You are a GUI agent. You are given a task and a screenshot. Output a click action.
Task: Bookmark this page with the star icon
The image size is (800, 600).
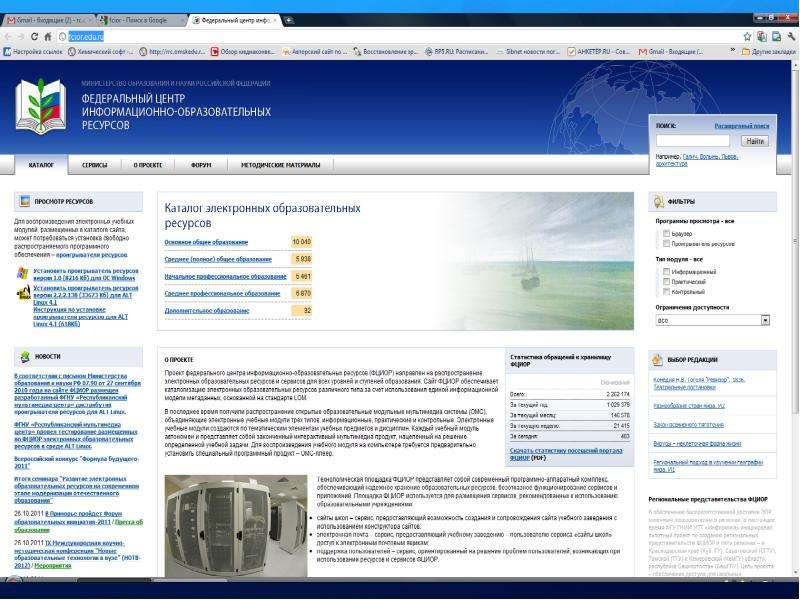pyautogui.click(x=747, y=37)
